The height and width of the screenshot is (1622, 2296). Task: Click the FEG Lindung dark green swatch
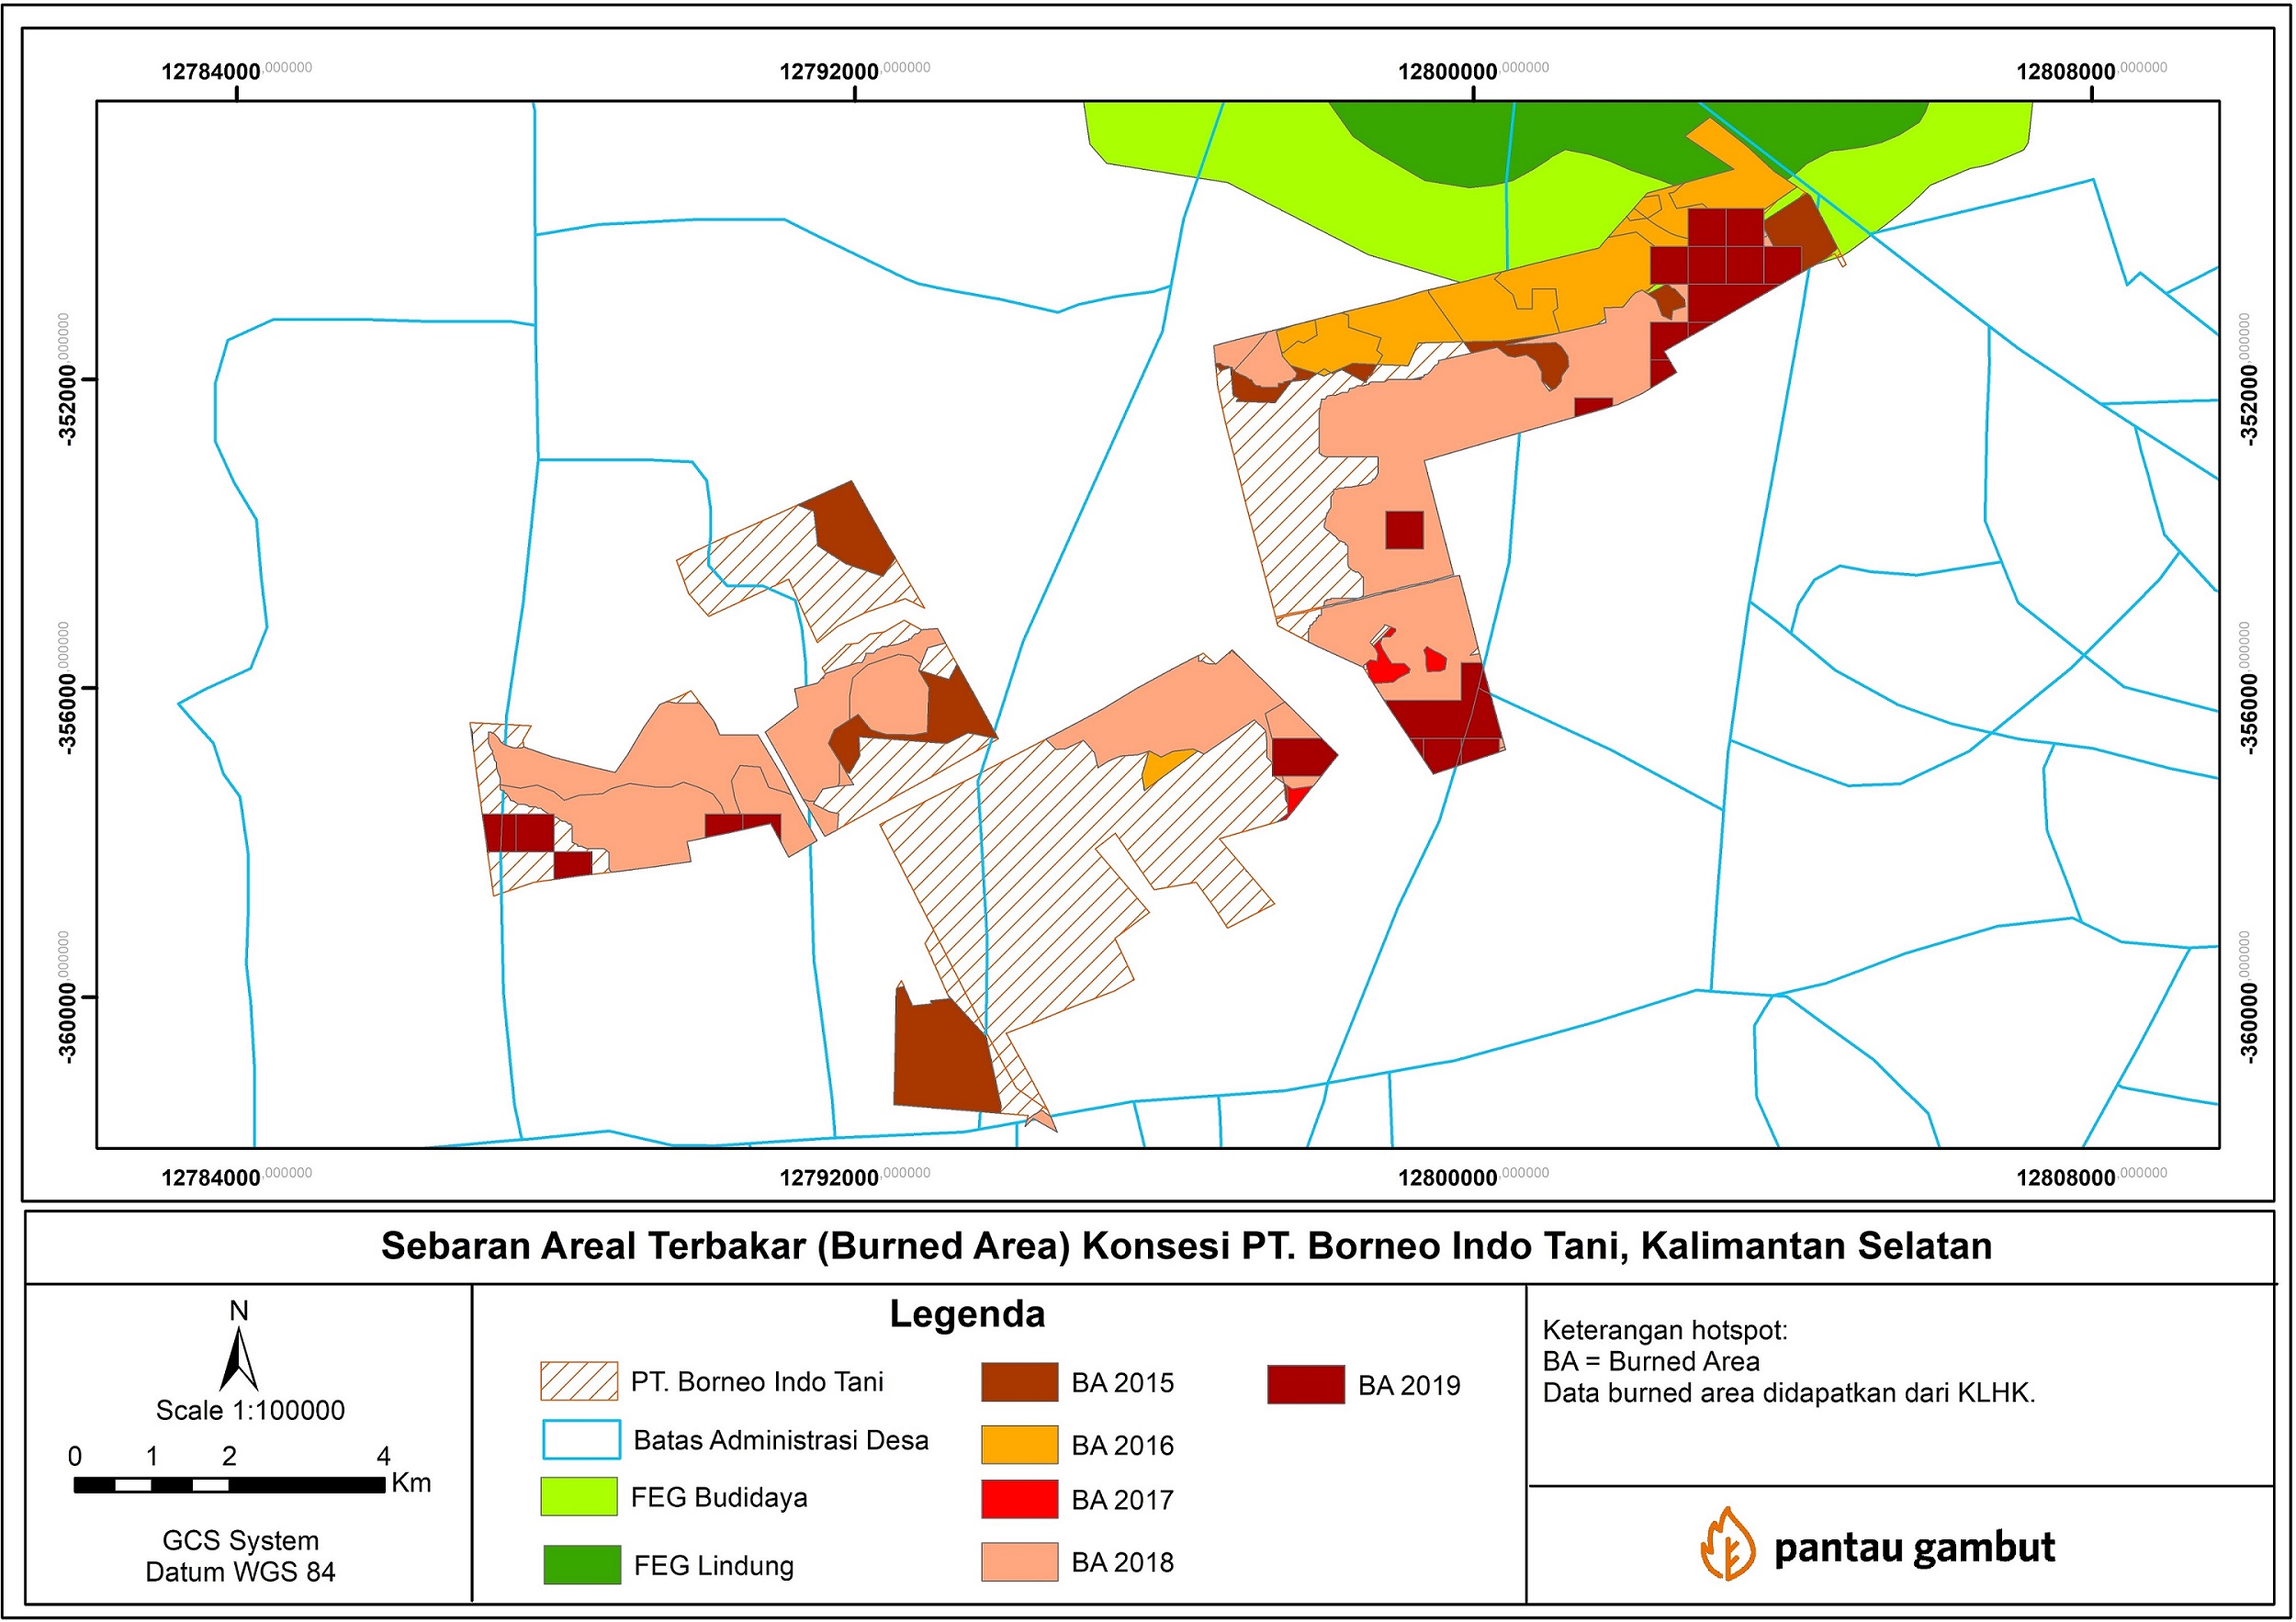pyautogui.click(x=581, y=1564)
